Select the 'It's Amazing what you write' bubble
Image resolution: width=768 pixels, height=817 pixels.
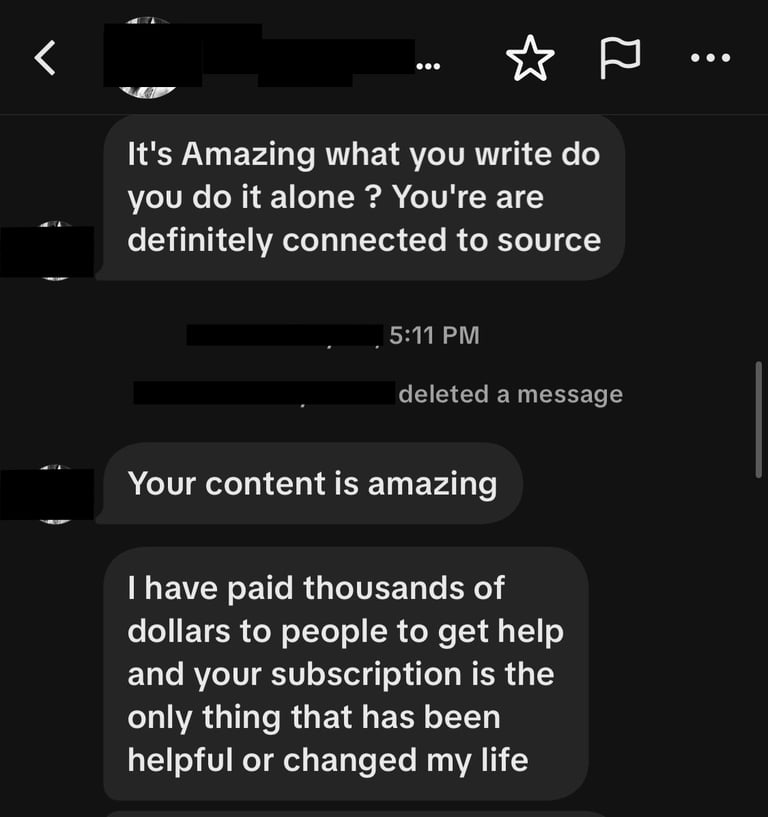(x=364, y=197)
